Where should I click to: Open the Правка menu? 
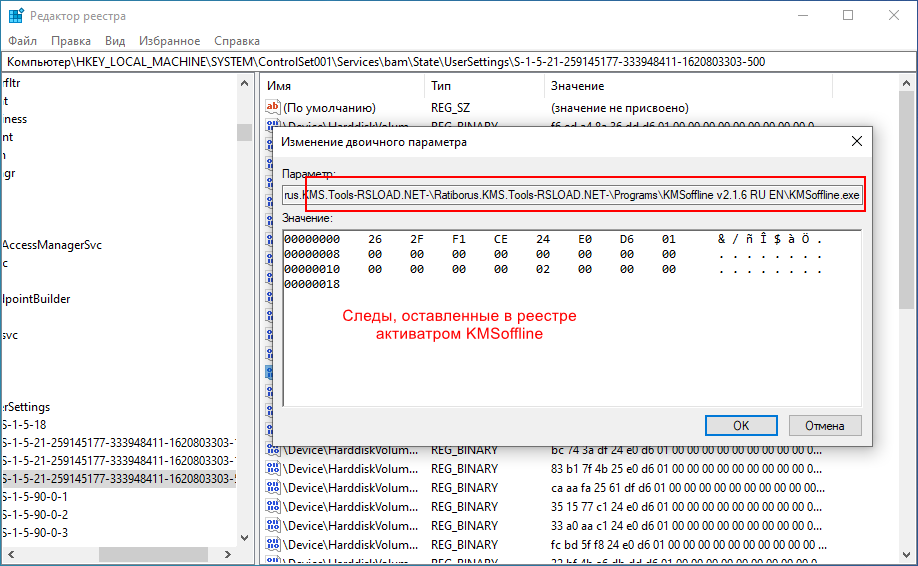pyautogui.click(x=71, y=41)
